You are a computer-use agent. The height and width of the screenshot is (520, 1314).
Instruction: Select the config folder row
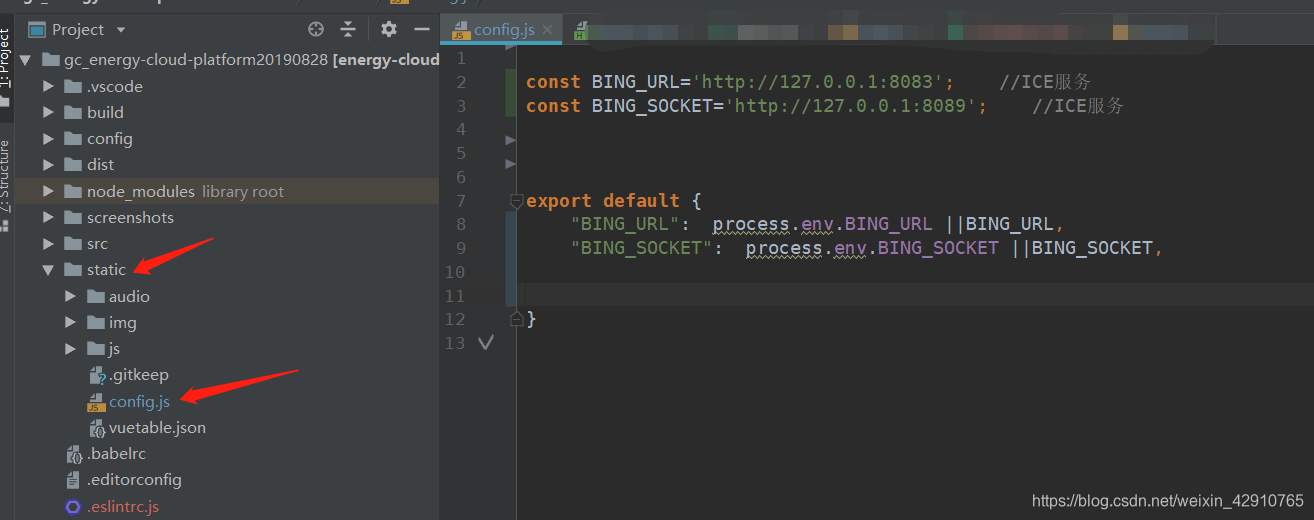click(228, 139)
